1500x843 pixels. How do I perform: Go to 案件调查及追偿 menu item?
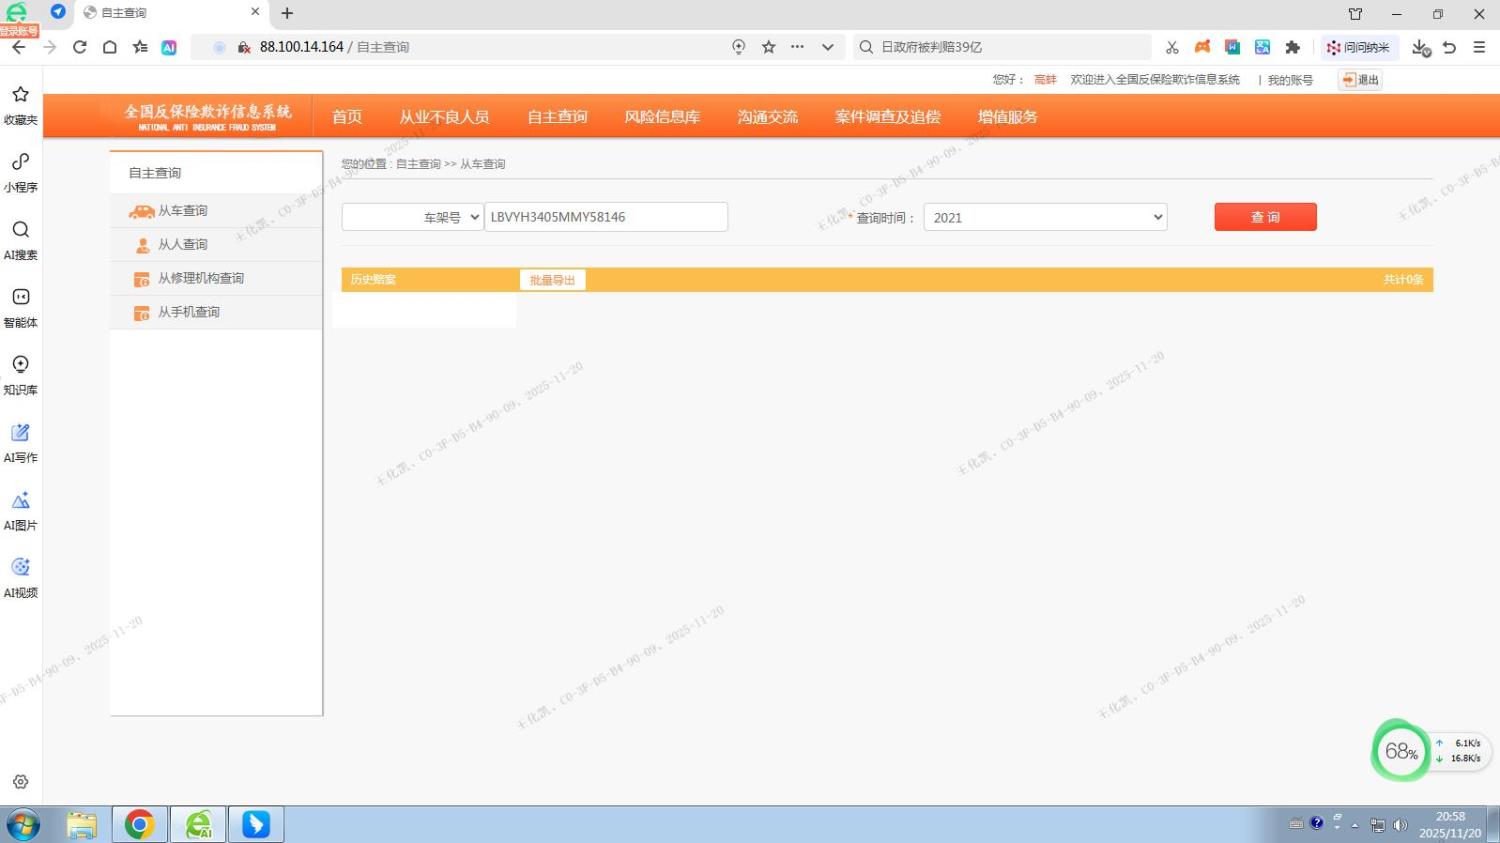[887, 117]
